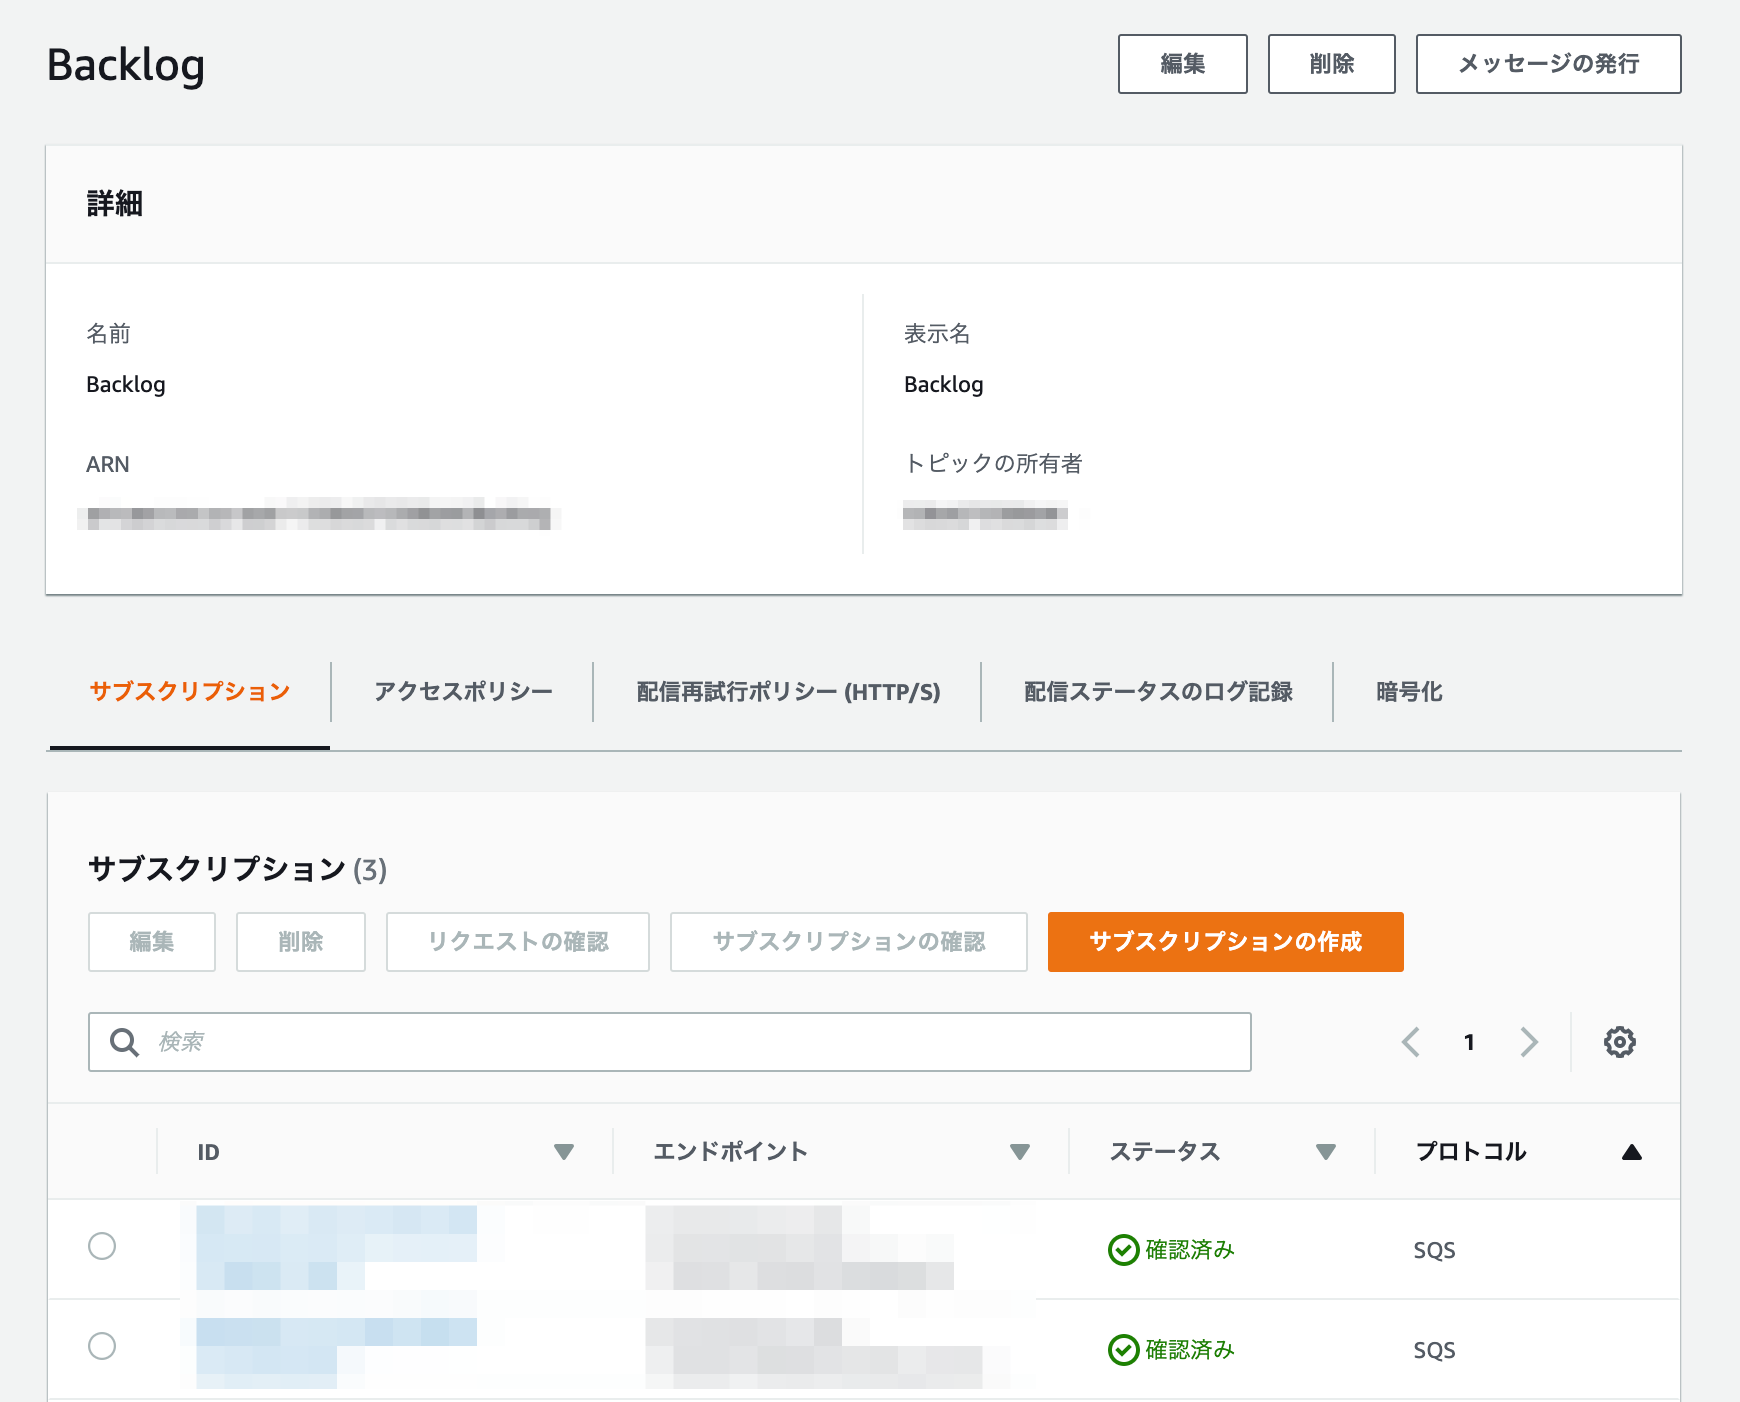1740x1402 pixels.
Task: Click the サブスクリプションの作成 button
Action: click(1226, 942)
